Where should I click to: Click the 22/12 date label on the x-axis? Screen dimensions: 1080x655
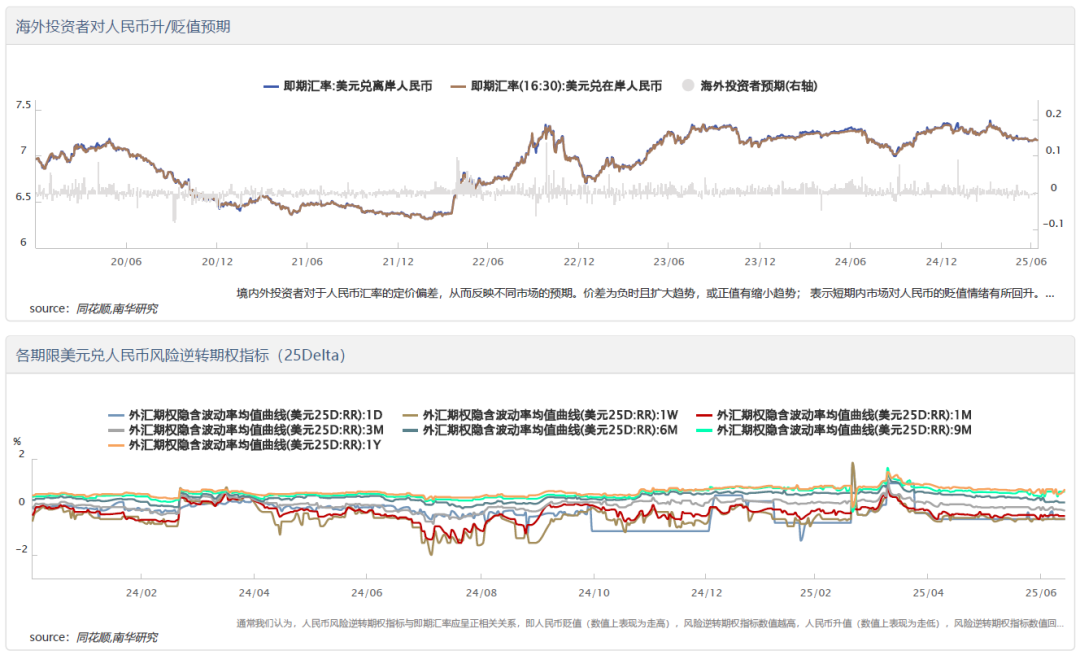pos(579,262)
